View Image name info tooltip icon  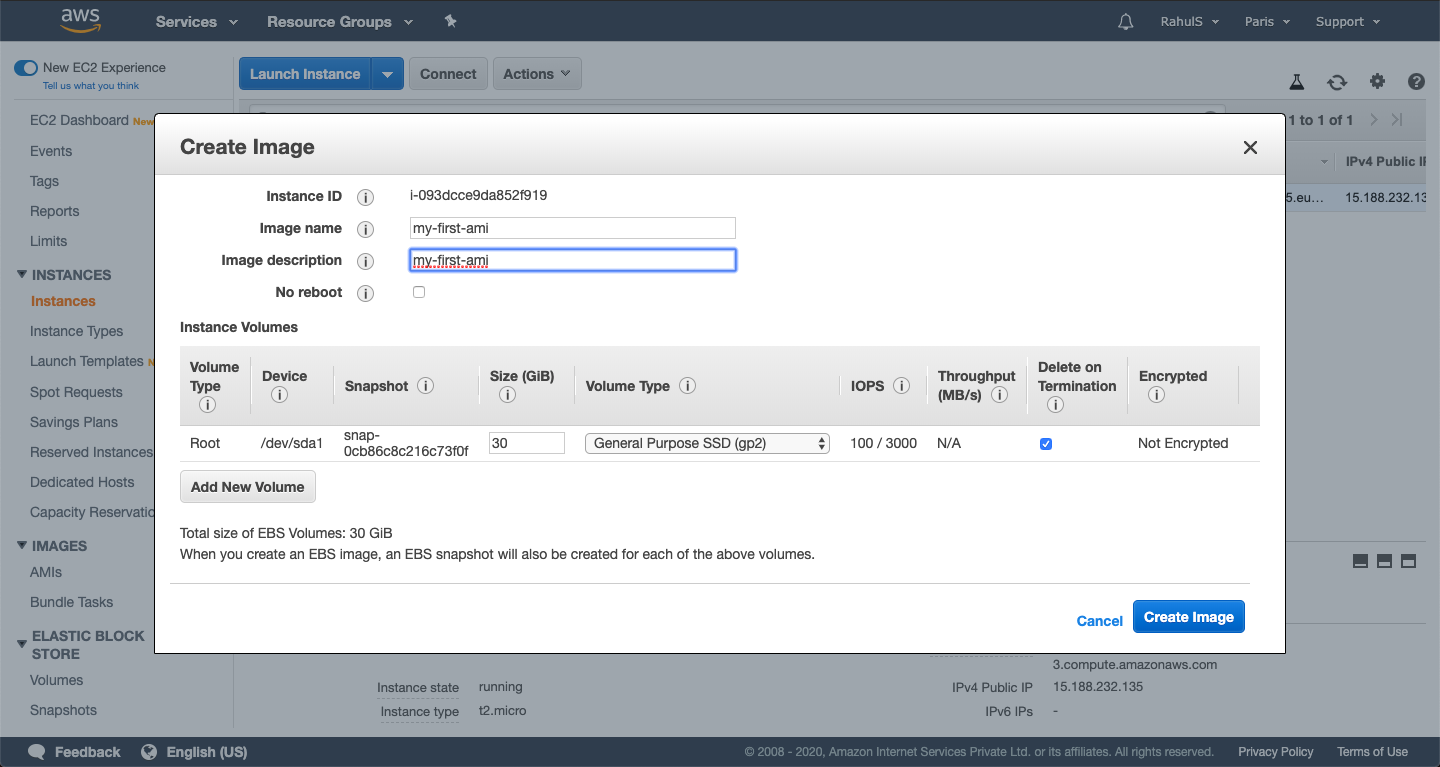pos(365,228)
